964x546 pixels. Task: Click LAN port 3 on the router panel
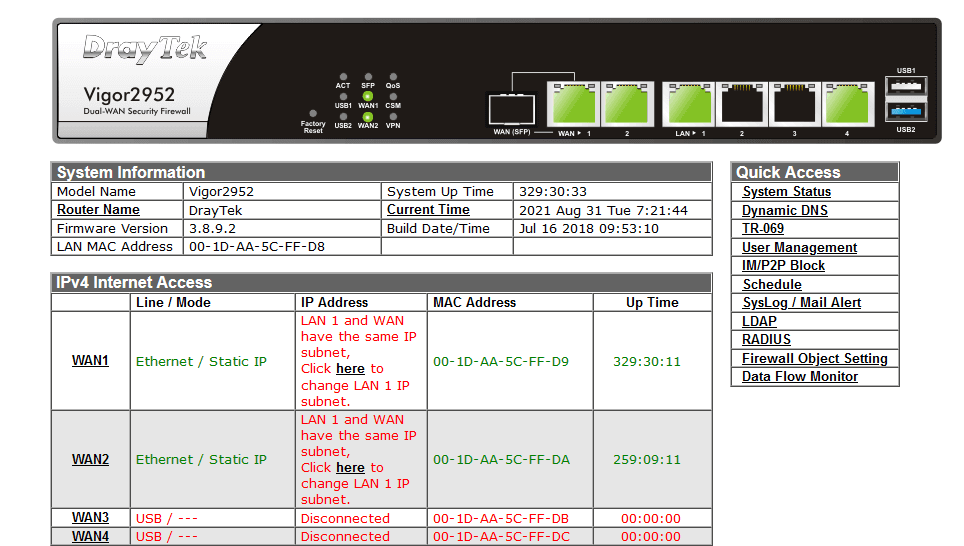click(794, 104)
